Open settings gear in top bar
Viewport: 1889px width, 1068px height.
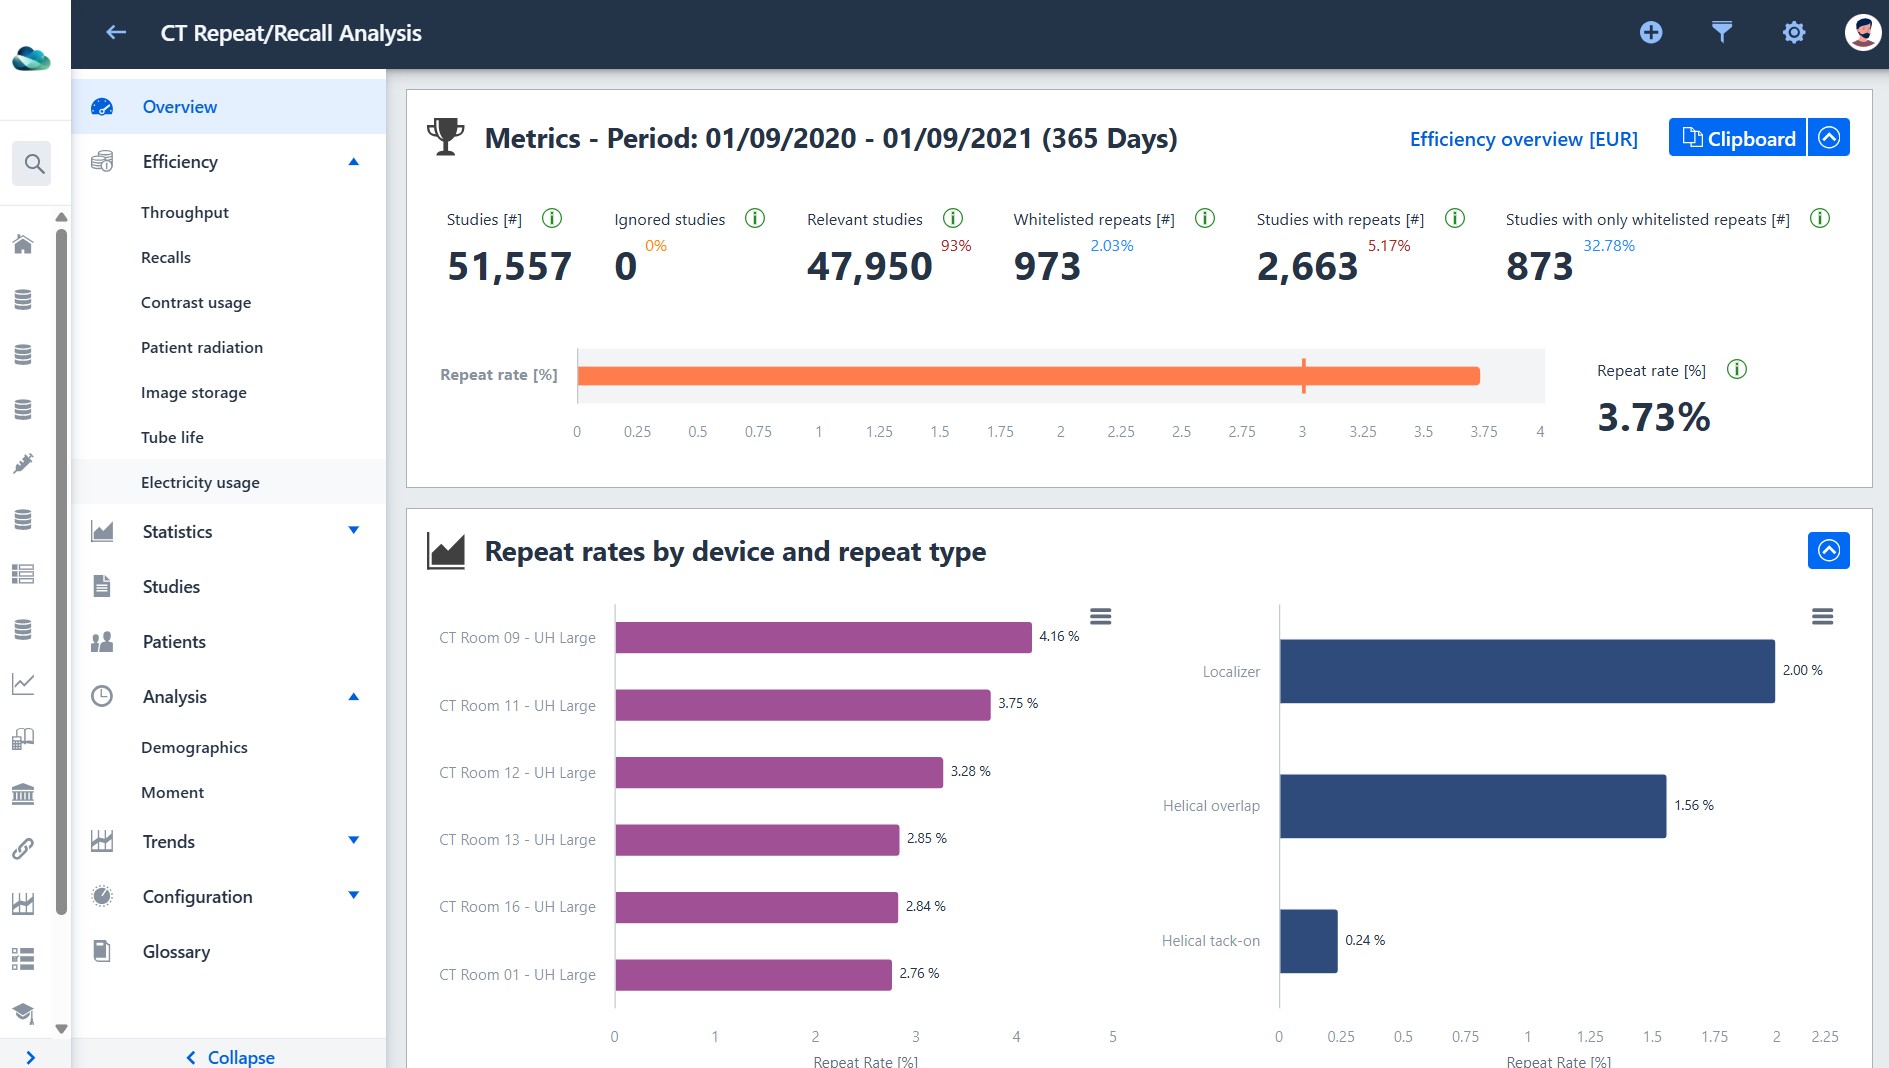click(1794, 33)
